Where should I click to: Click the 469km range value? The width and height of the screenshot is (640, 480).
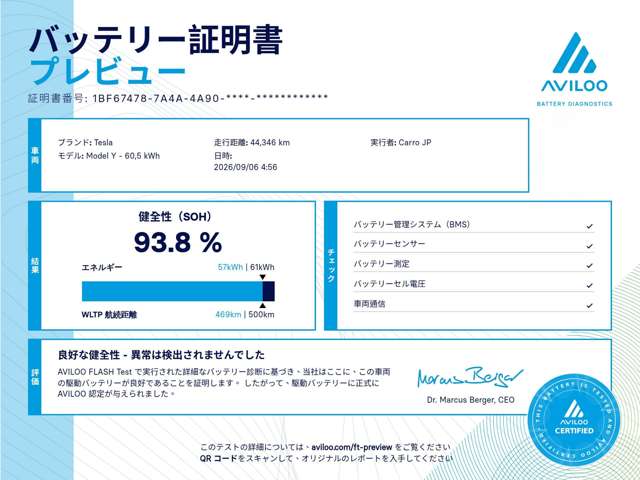tap(228, 315)
